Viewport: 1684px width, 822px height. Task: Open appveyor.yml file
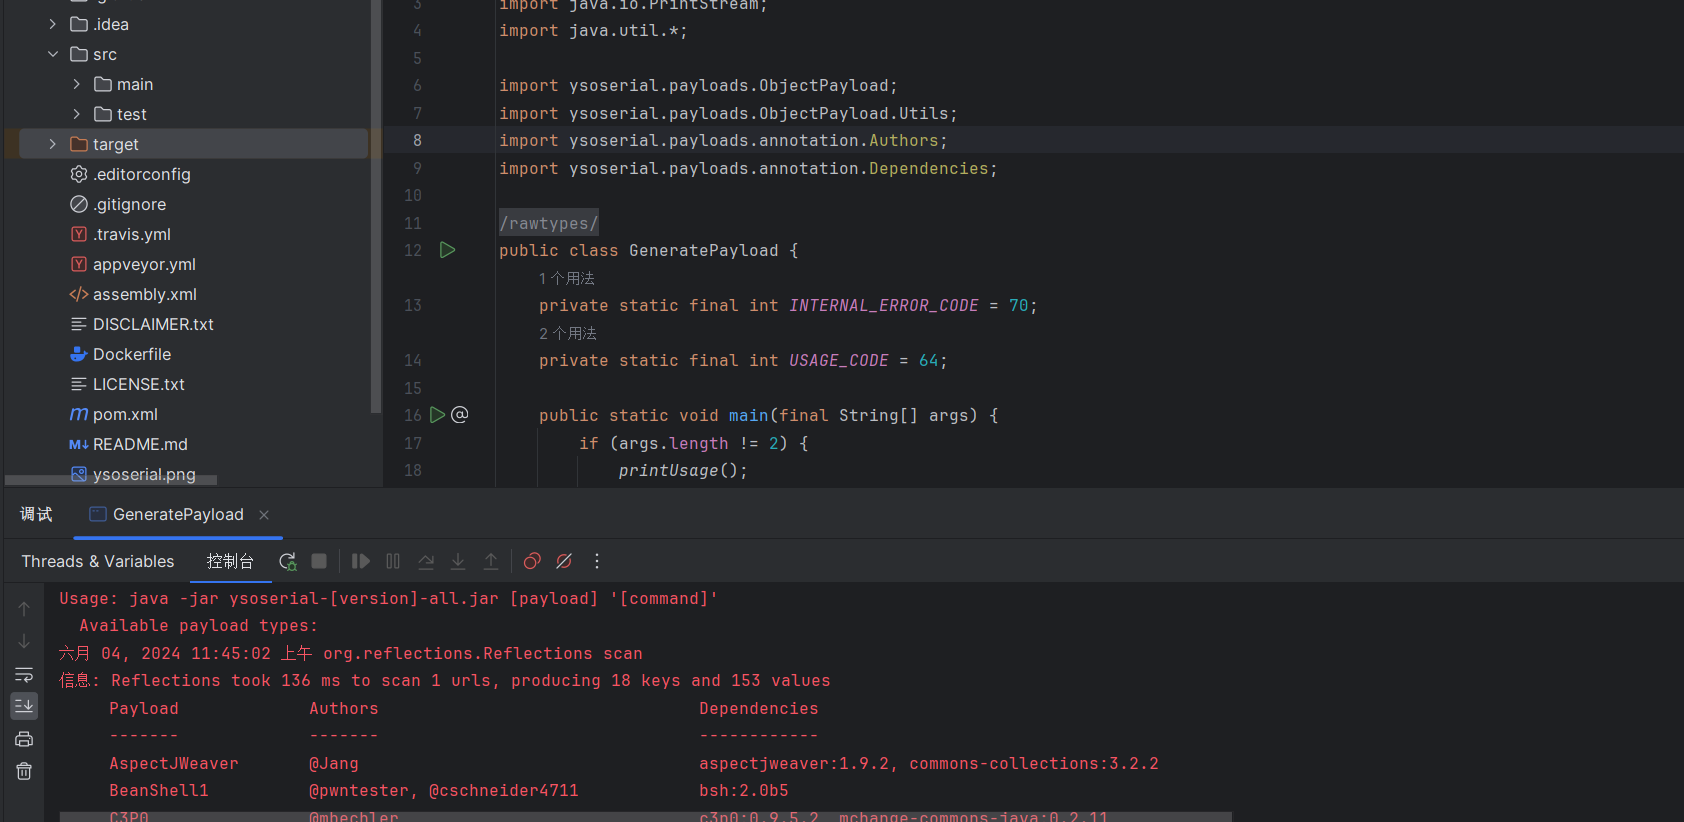tap(132, 264)
